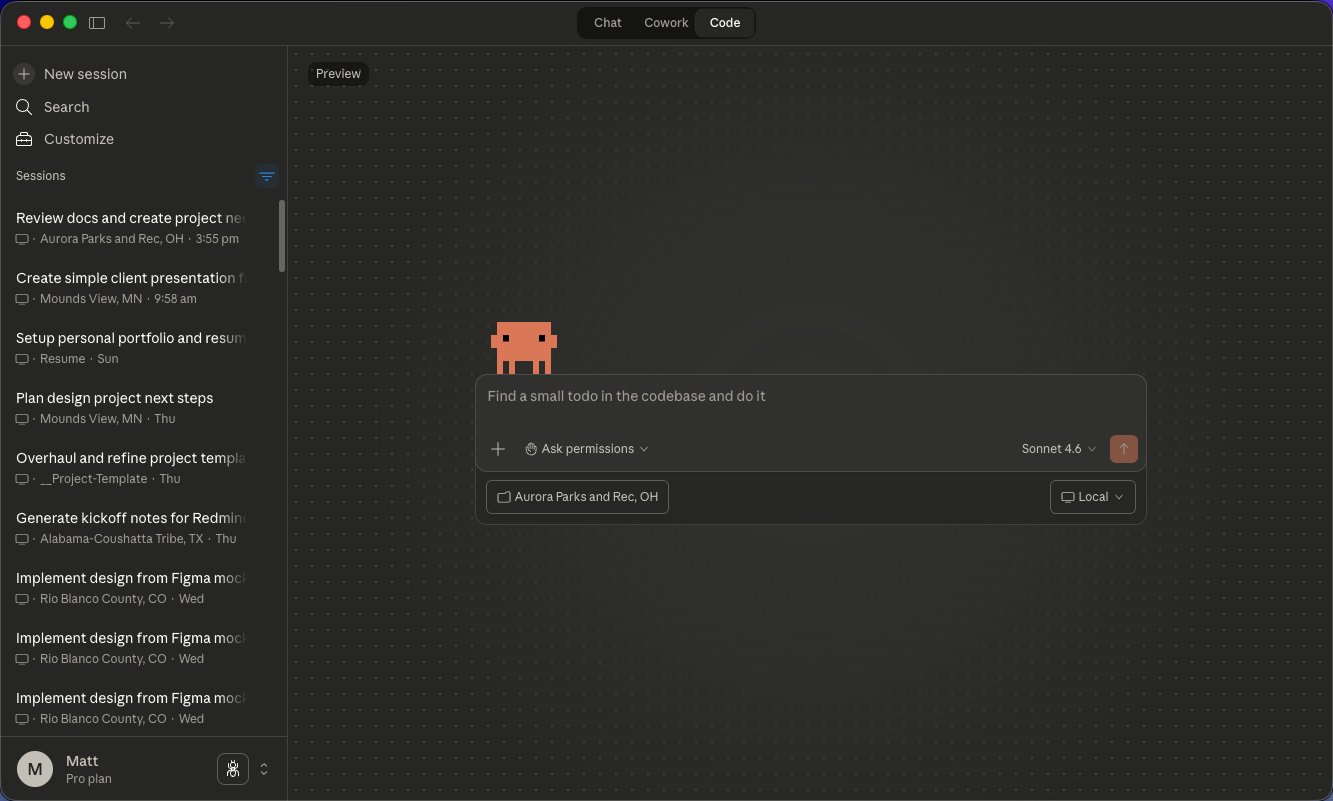Open Search in the sidebar
This screenshot has width=1333, height=801.
[x=66, y=107]
